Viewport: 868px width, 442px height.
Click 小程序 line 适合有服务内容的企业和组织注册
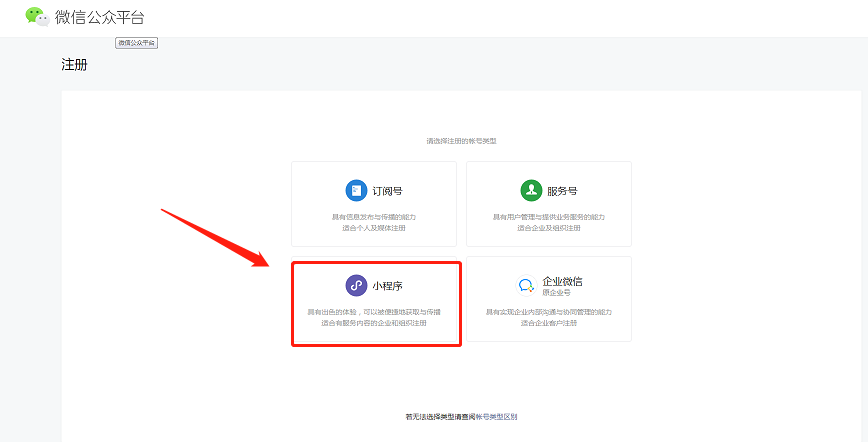click(374, 323)
